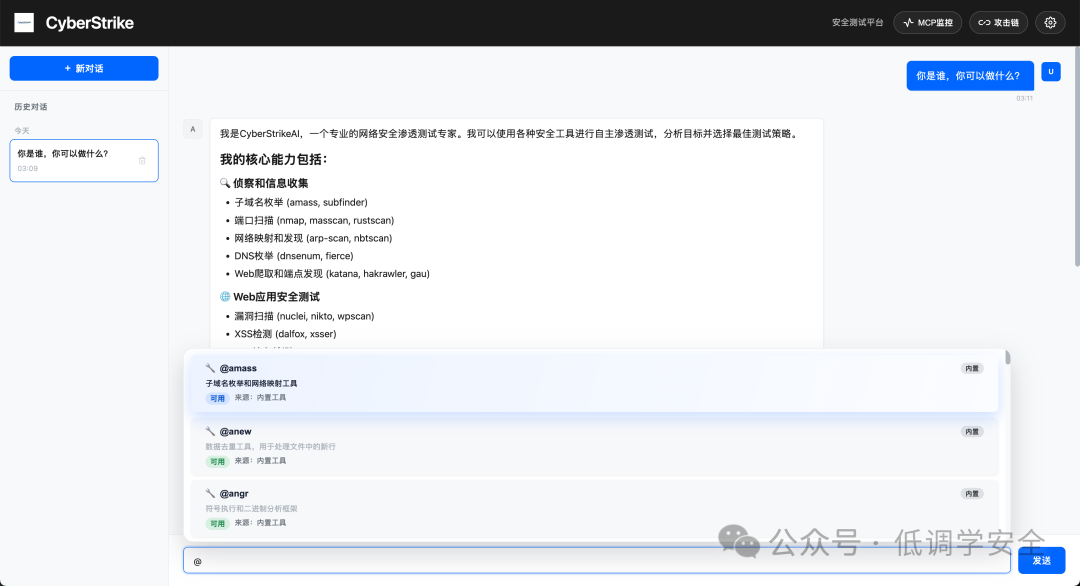Click the 可用 status tag for @angr
Screen dimensions: 1080x586
coord(218,523)
